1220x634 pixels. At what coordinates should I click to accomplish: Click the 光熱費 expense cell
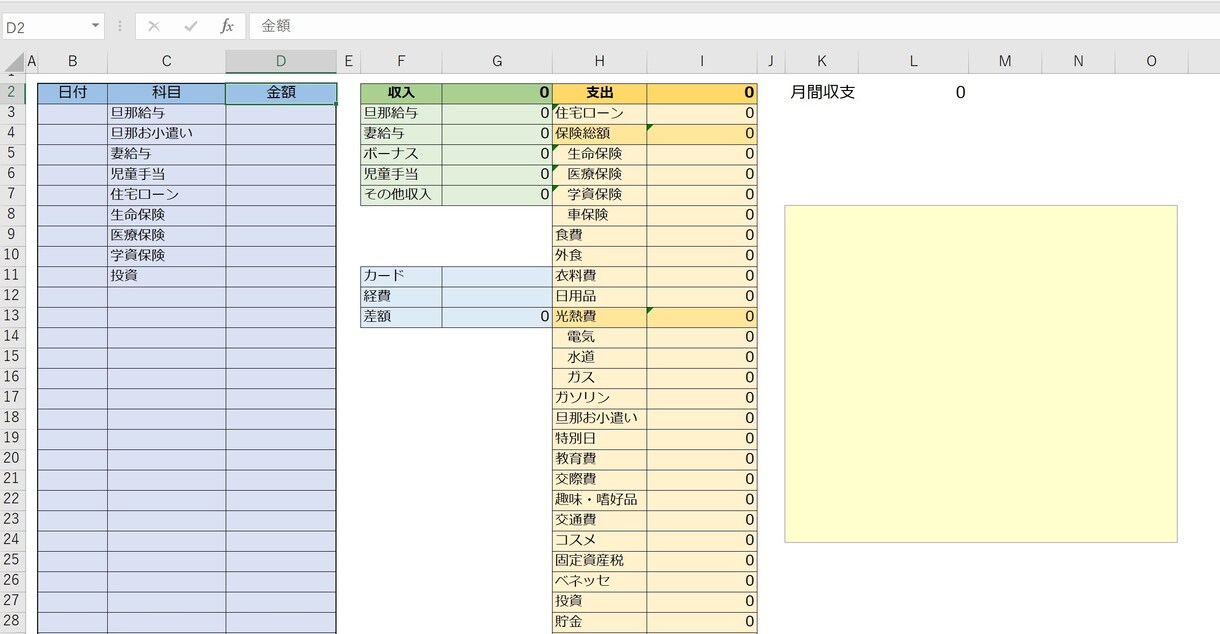(599, 317)
